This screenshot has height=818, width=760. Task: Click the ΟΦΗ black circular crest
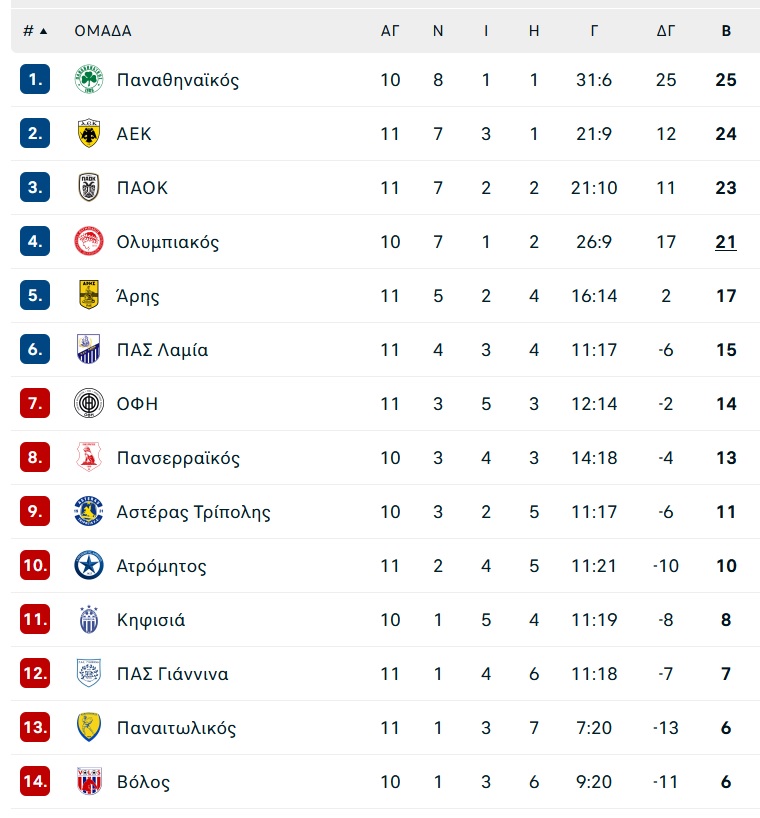pyautogui.click(x=89, y=403)
